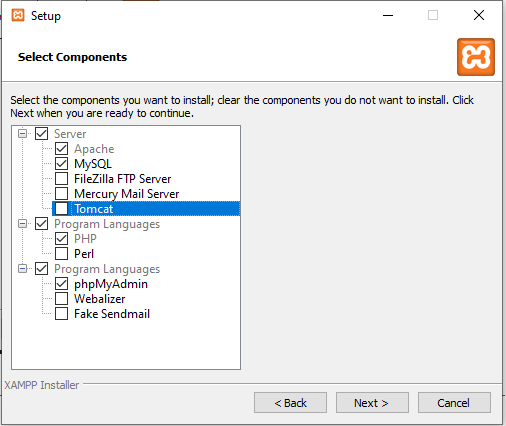
Task: Select the Apache label
Action: (94, 149)
